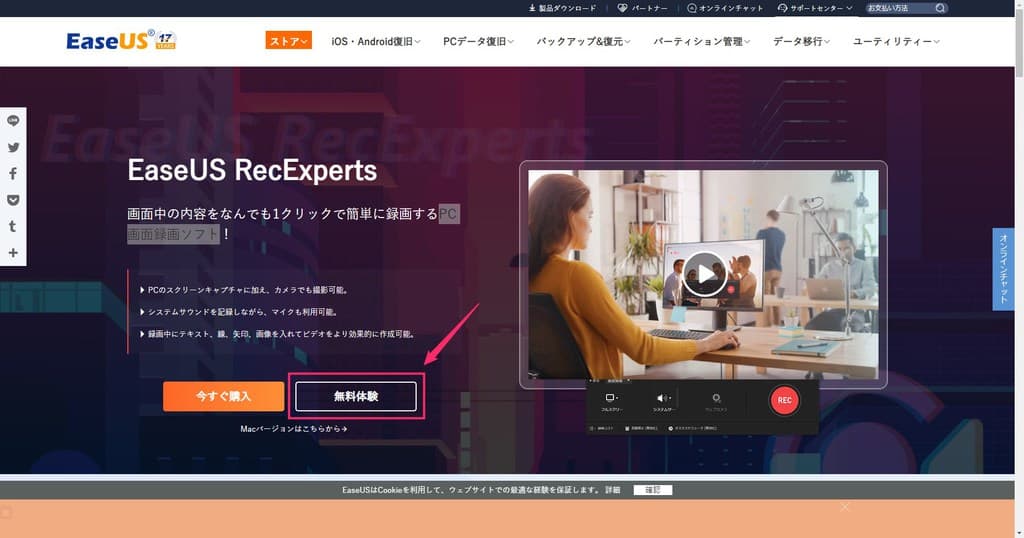Open パートナー link in top bar
This screenshot has height=538, width=1024.
tap(643, 8)
